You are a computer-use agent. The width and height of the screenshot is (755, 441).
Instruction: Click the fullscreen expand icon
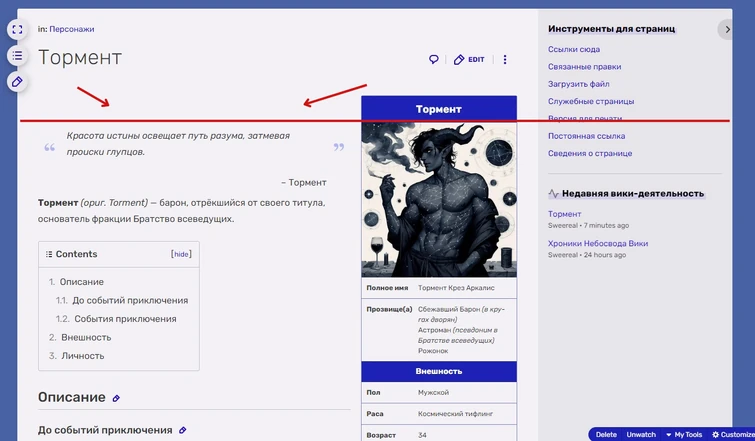pyautogui.click(x=17, y=29)
